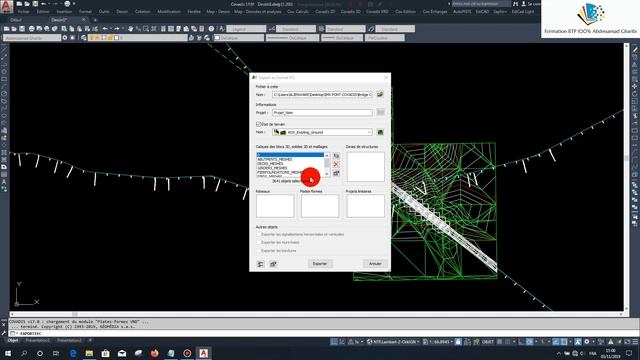The width and height of the screenshot is (640, 360).
Task: Open help question mark icon in toolbar
Action: (211, 29)
